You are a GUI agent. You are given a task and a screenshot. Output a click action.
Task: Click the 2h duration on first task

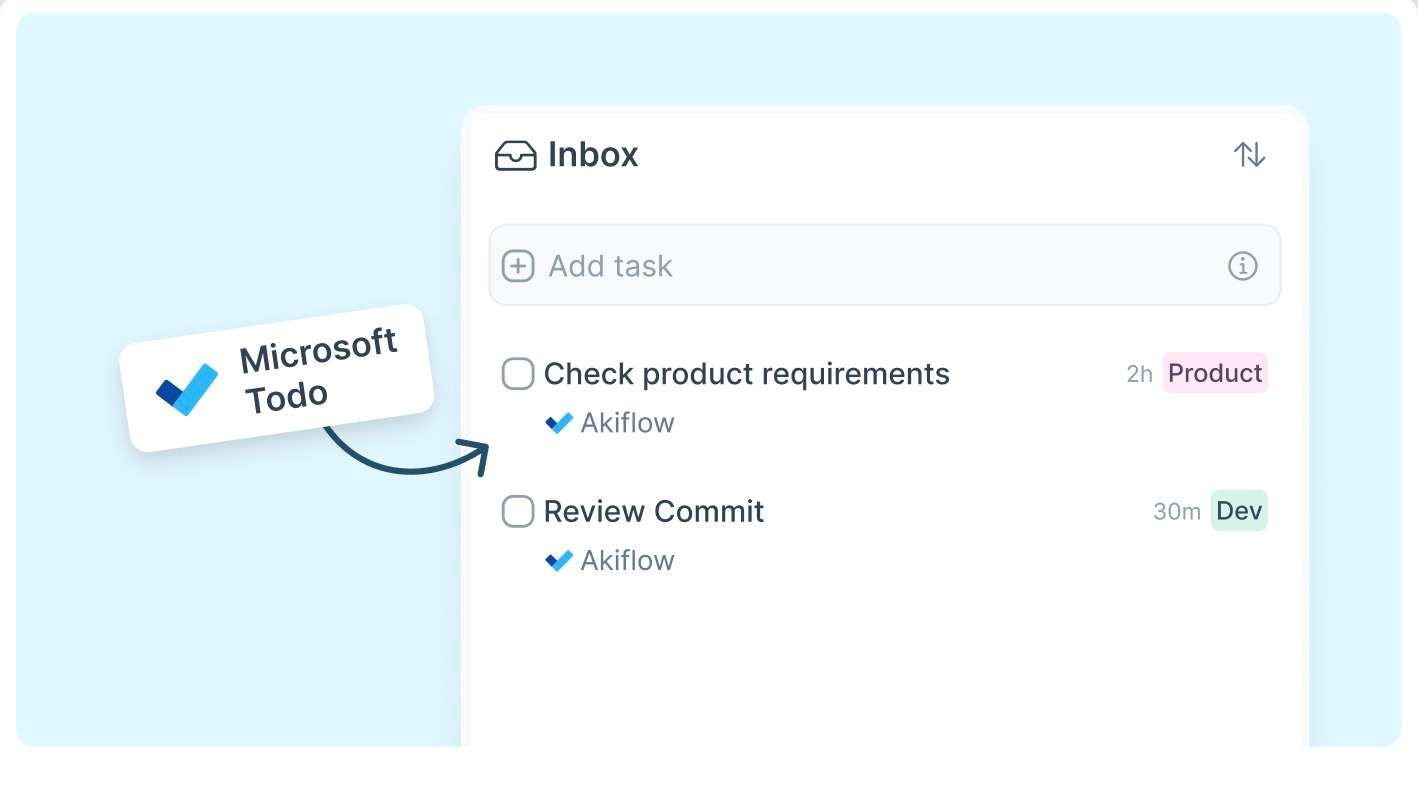click(1139, 374)
